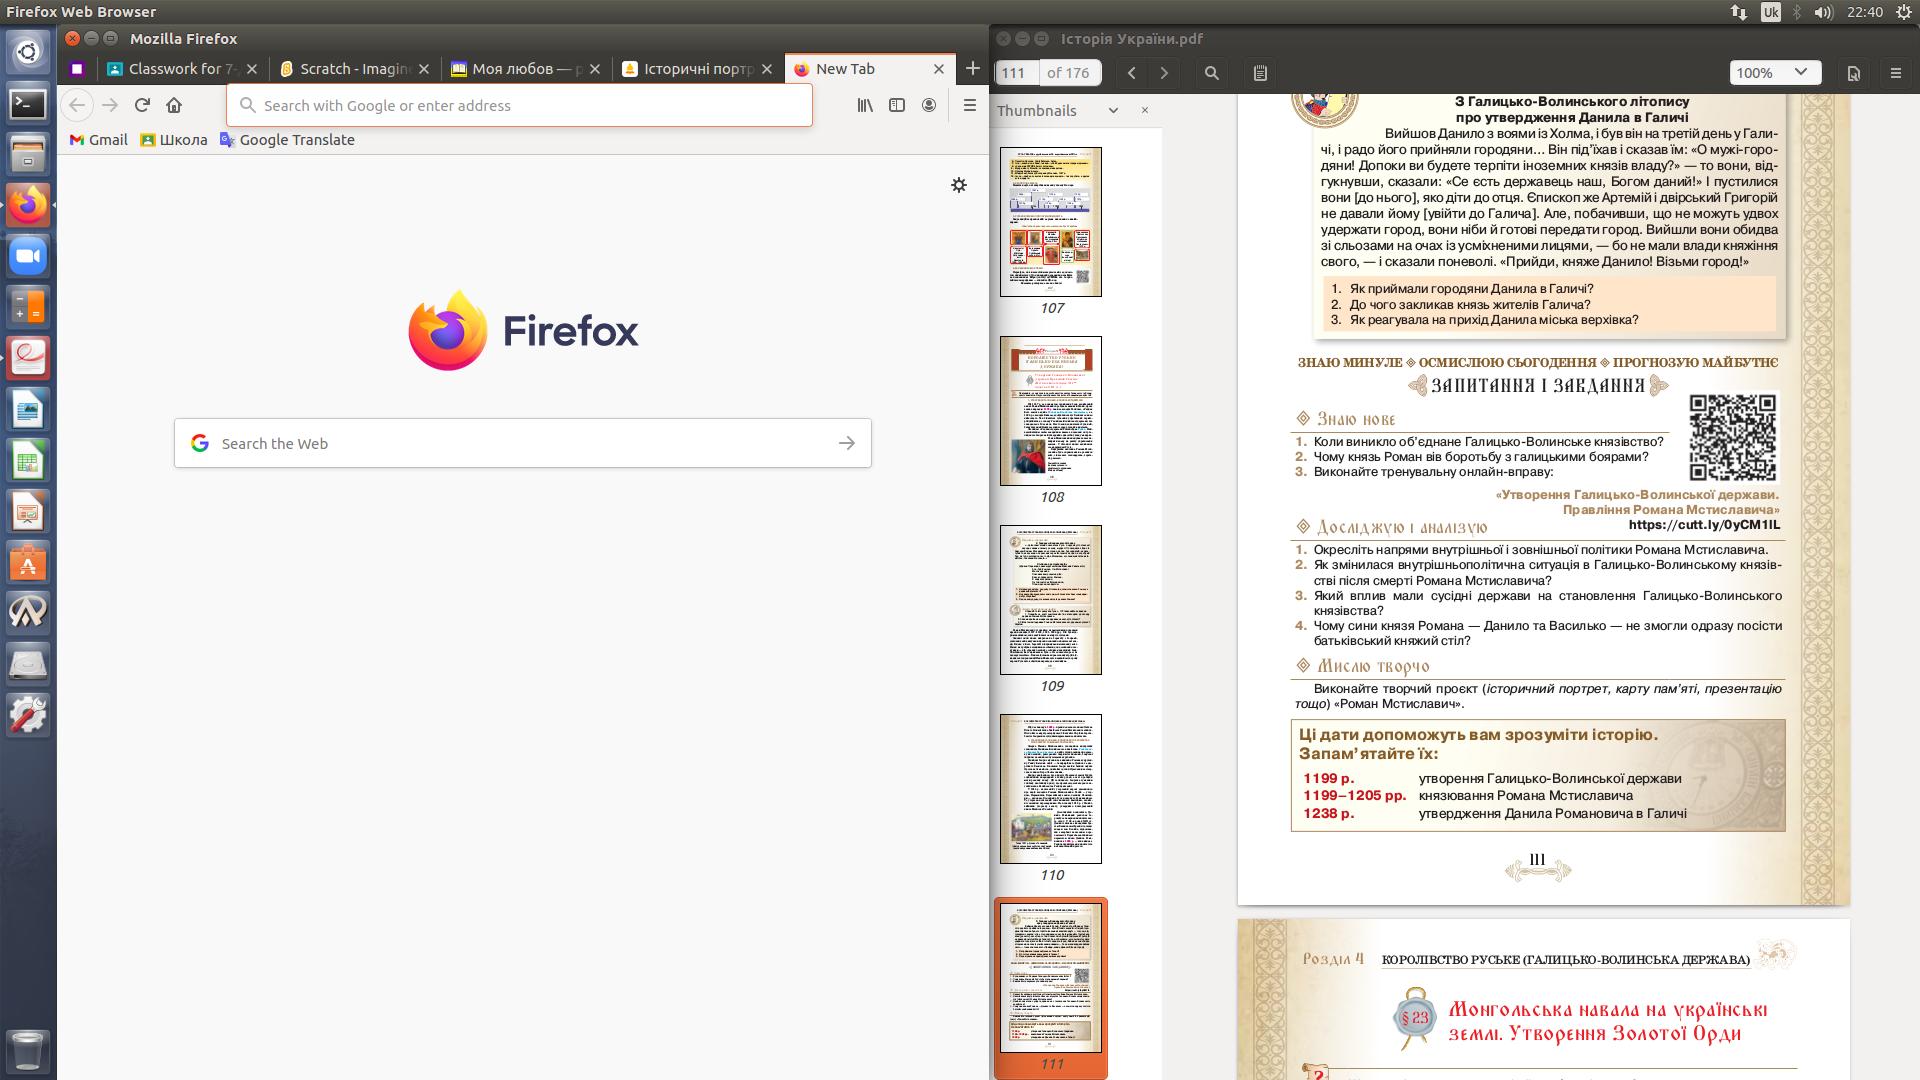The height and width of the screenshot is (1080, 1920).
Task: Open the PDF viewer hamburger menu
Action: tap(1895, 73)
